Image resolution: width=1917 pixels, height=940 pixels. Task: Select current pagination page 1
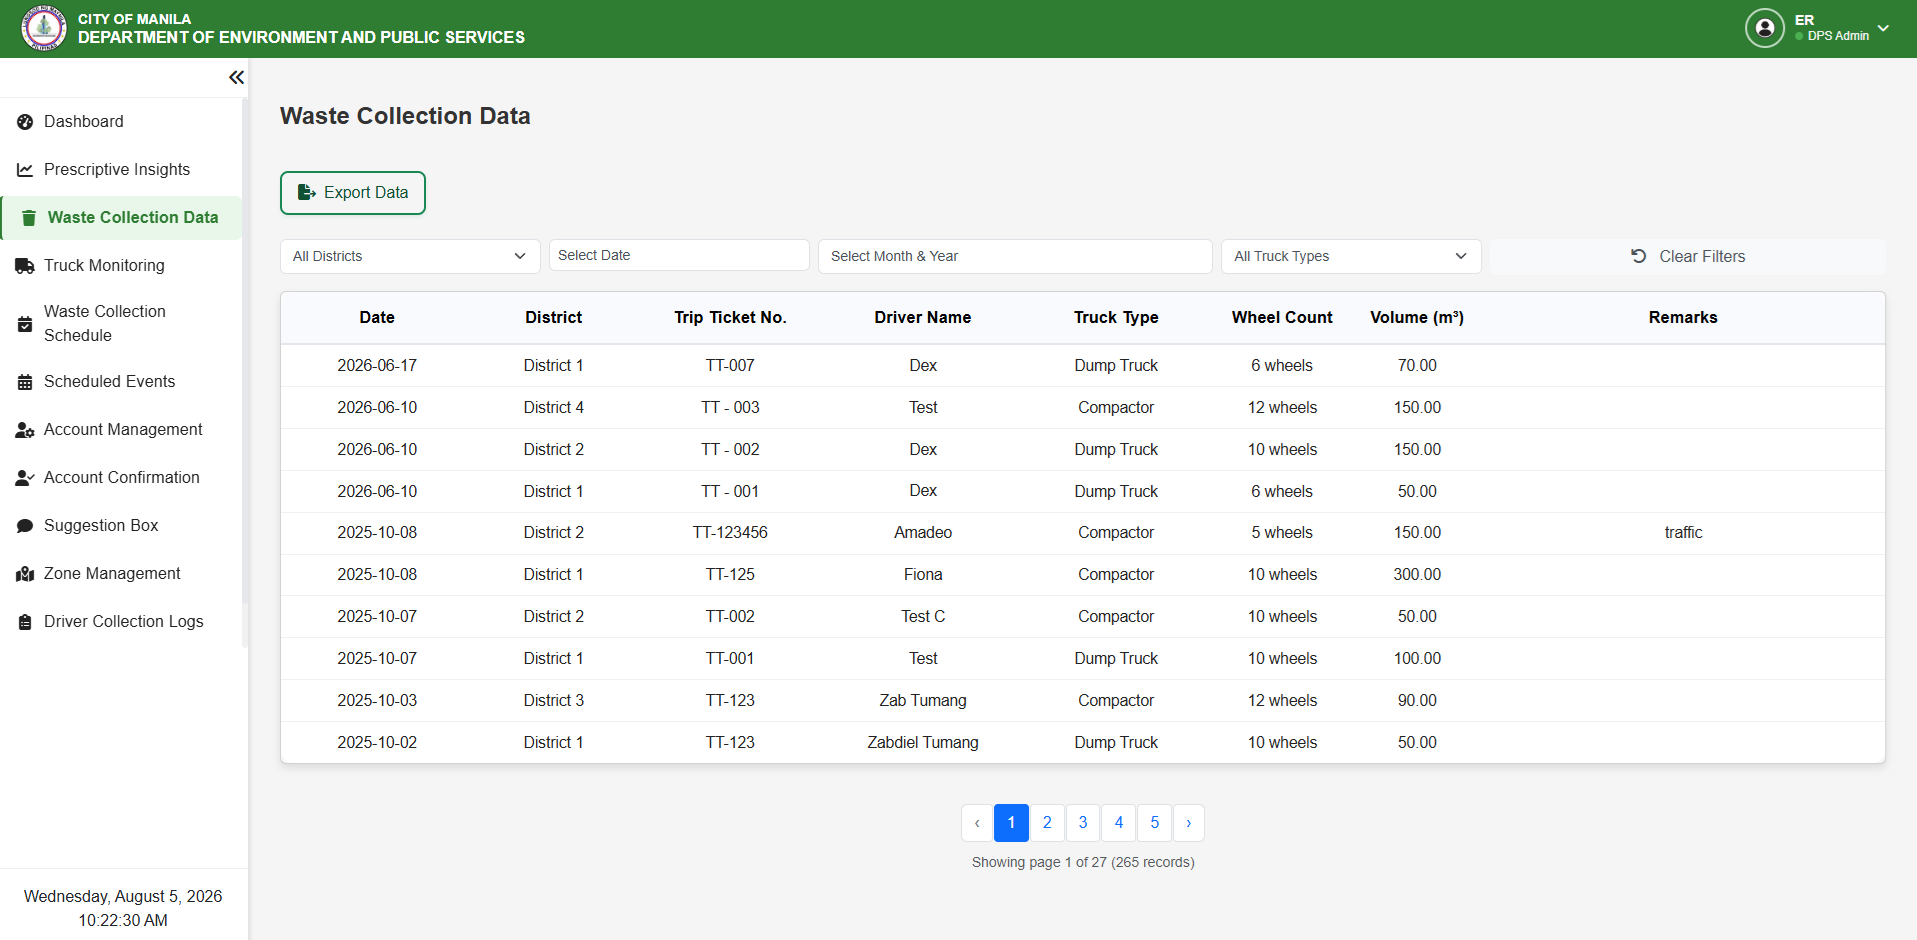[x=1011, y=823]
